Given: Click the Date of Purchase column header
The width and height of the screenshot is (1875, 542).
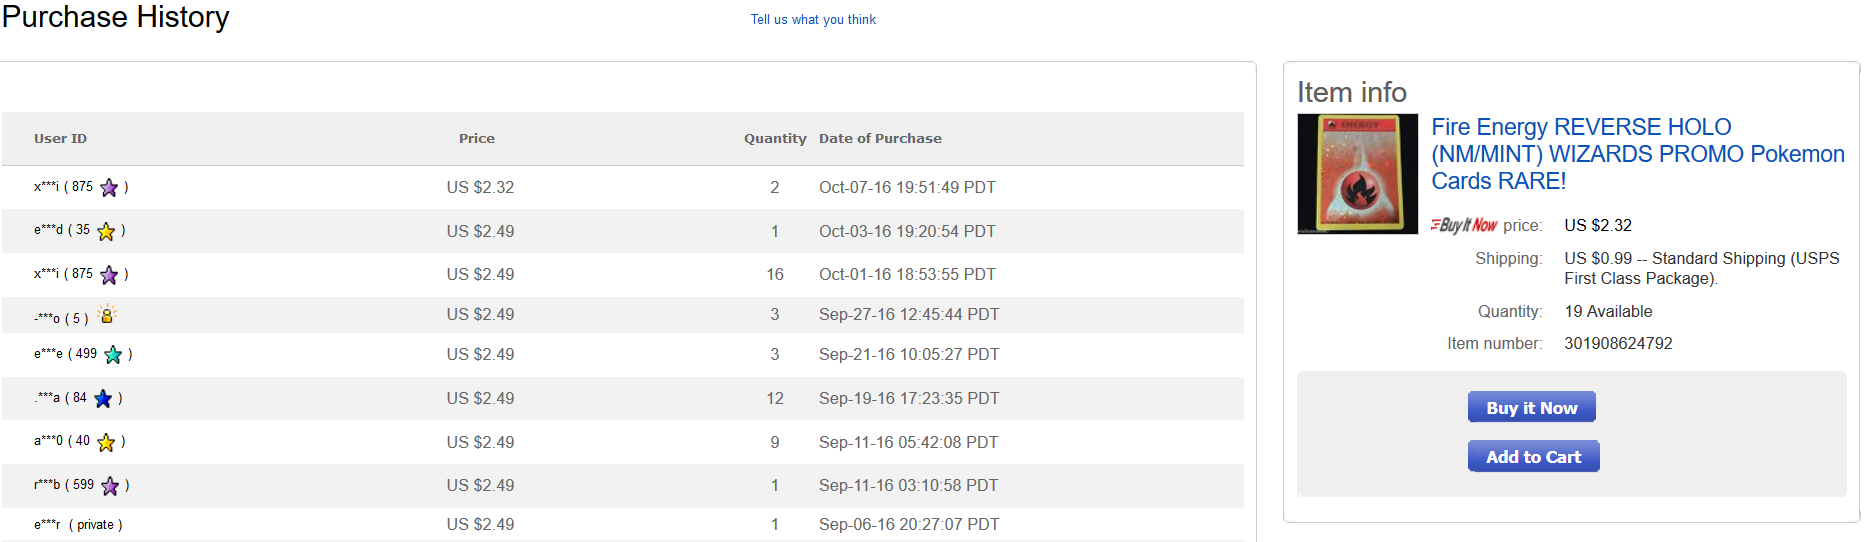Looking at the screenshot, I should click(880, 139).
